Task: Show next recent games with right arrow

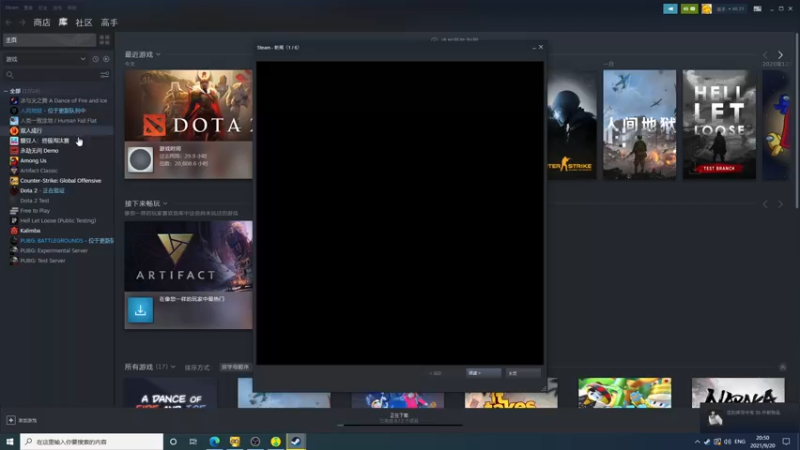Action: (x=780, y=55)
